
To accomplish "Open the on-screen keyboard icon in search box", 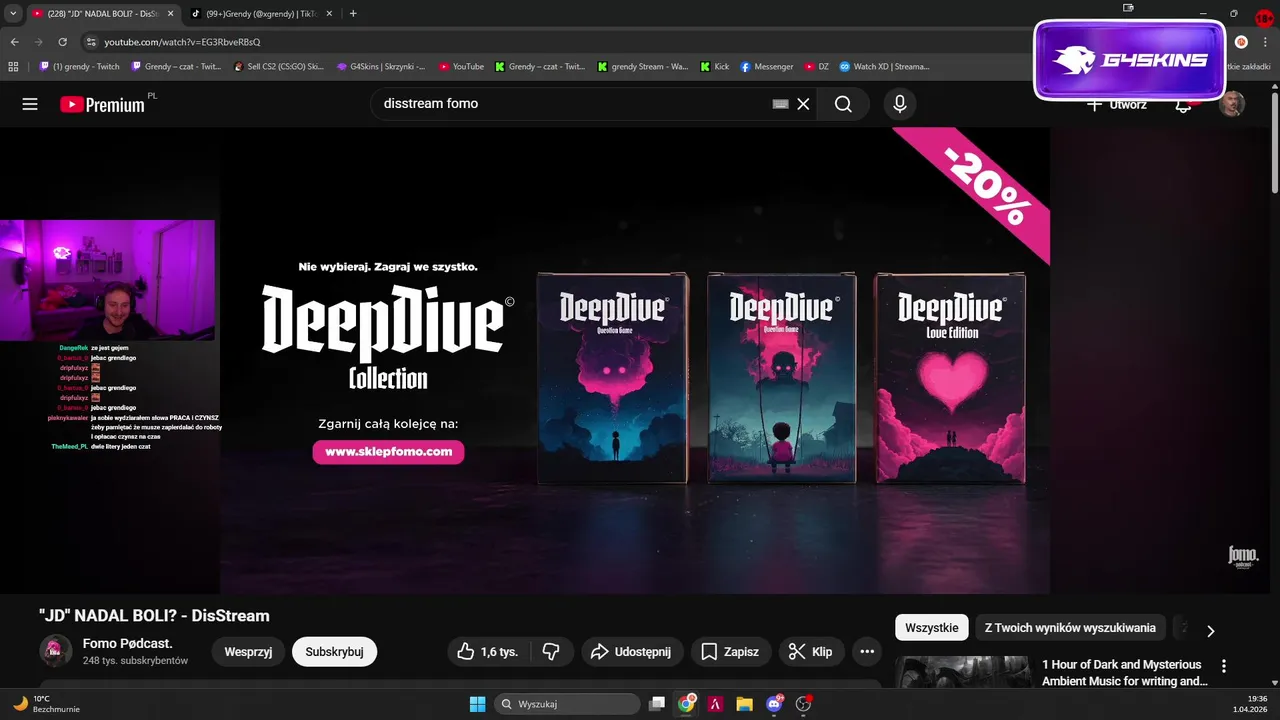I will [781, 104].
